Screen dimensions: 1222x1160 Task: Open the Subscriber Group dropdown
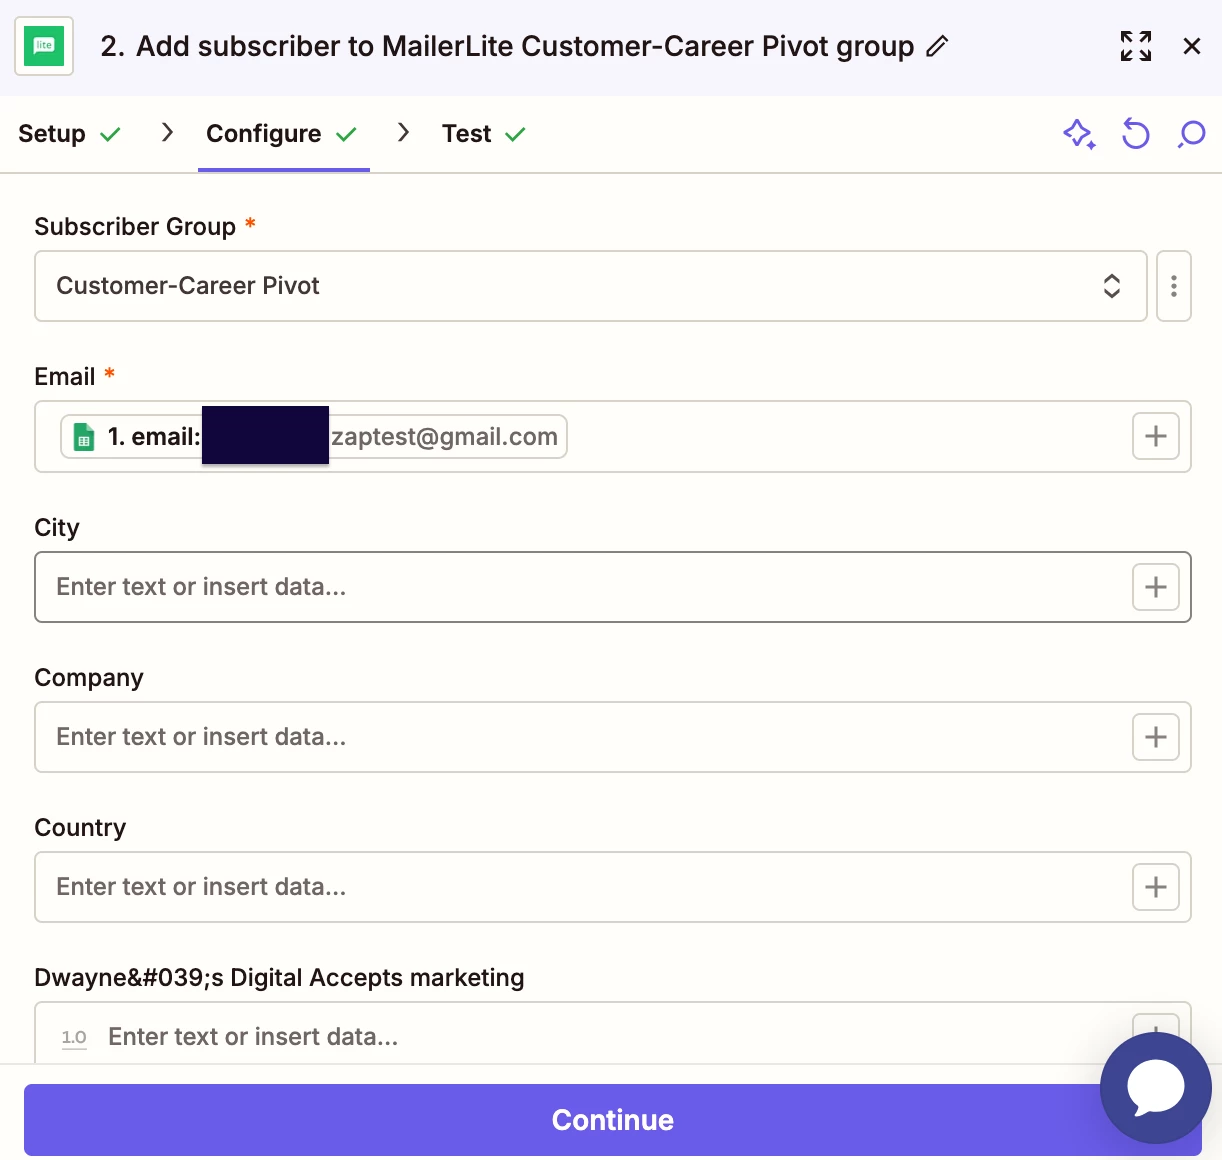pyautogui.click(x=590, y=286)
